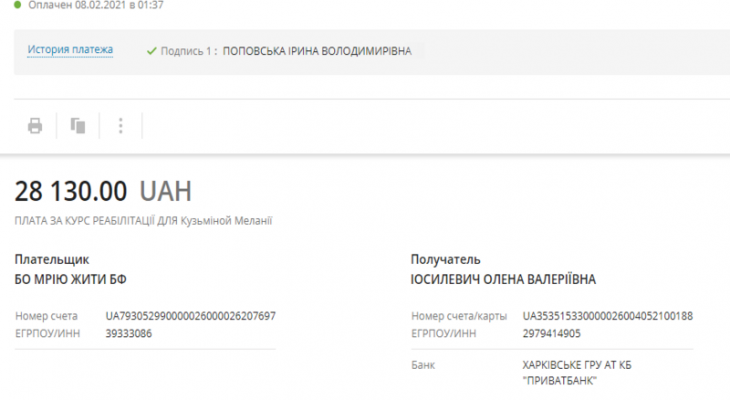Click bank name ХАРКІВСЬКЕ ГРУ АТ КБ ПРИВАТБАНК
The height and width of the screenshot is (400, 730).
tap(577, 373)
